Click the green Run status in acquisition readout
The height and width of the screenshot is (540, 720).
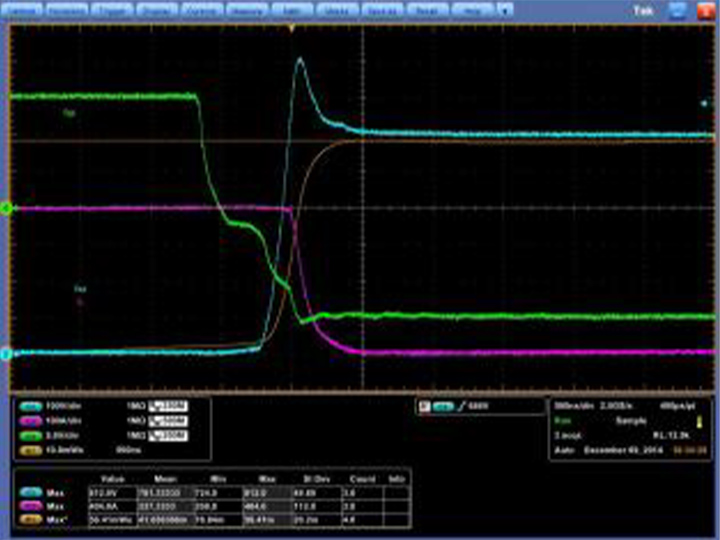coord(562,421)
